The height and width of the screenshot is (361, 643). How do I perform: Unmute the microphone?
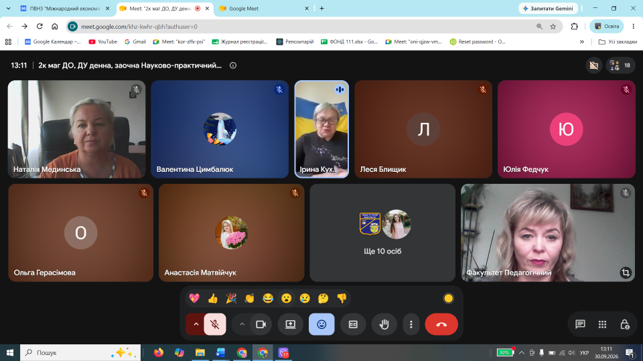coord(214,324)
